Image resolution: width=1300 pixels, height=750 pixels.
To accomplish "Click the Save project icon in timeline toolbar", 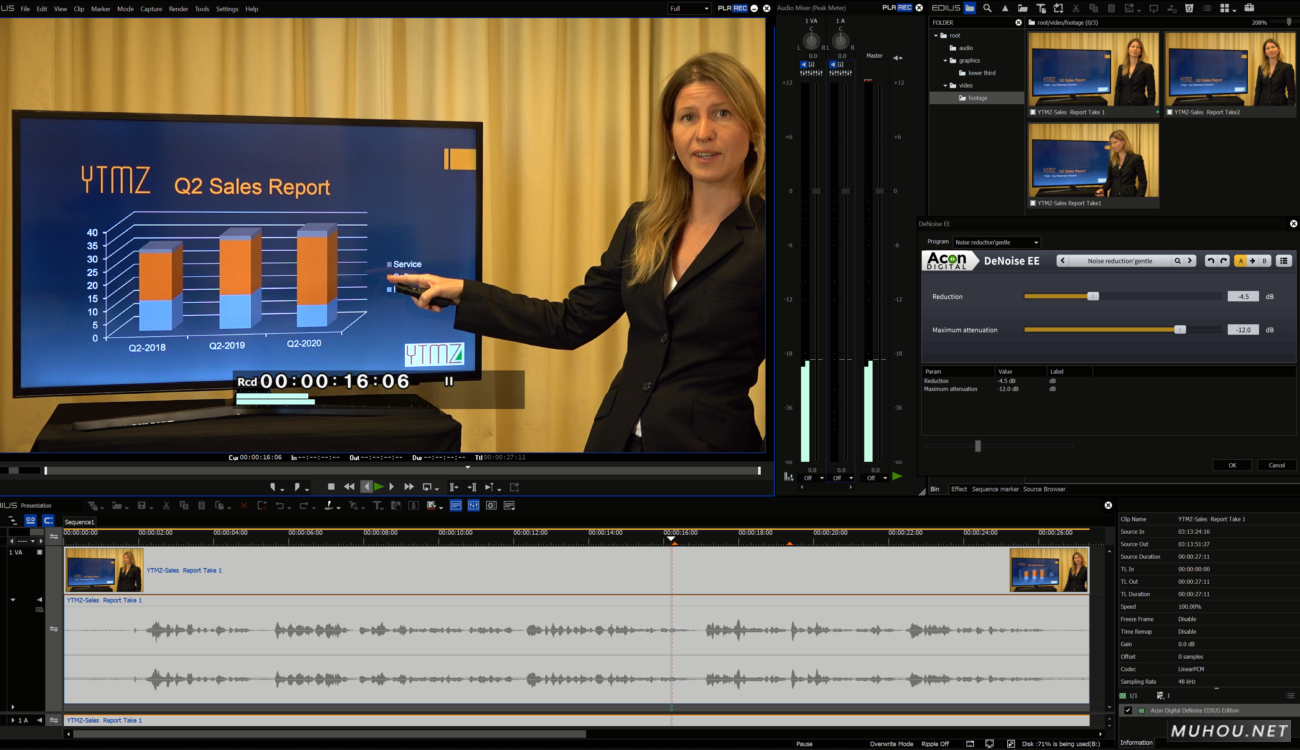I will point(141,506).
